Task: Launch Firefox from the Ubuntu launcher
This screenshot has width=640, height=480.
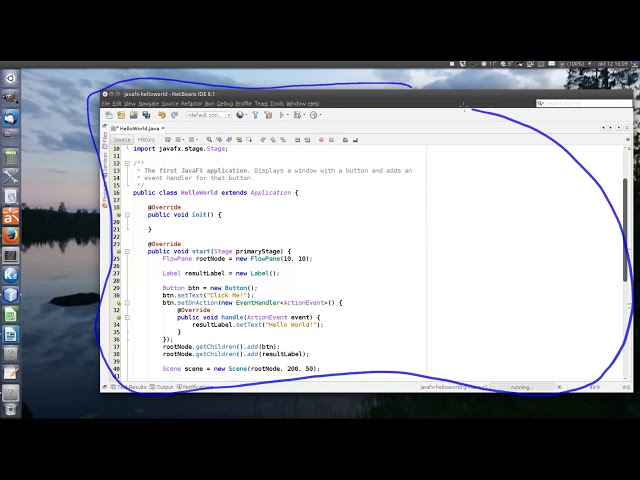Action: tap(11, 236)
